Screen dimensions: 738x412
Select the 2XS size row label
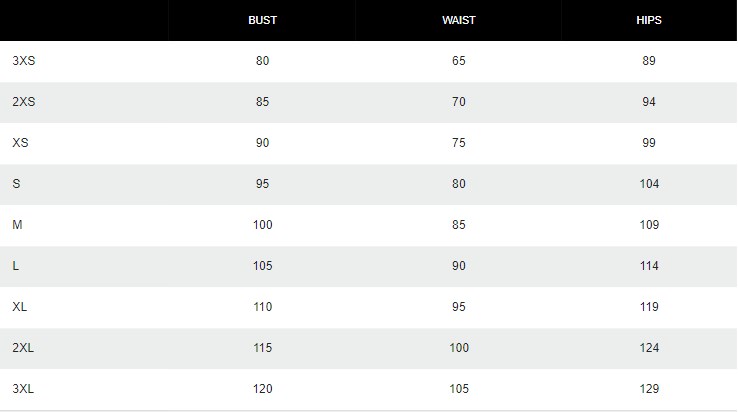[x=24, y=102]
